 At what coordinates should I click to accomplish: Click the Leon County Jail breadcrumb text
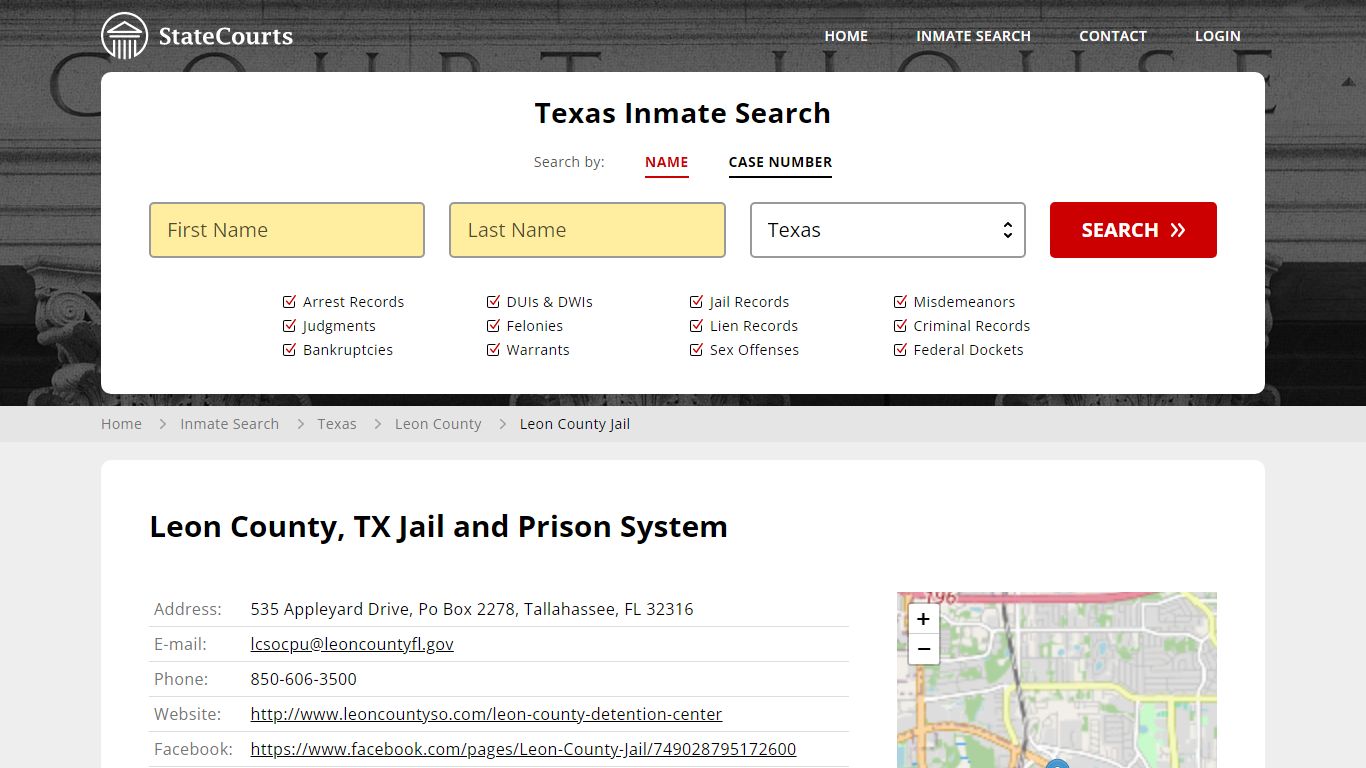point(575,424)
